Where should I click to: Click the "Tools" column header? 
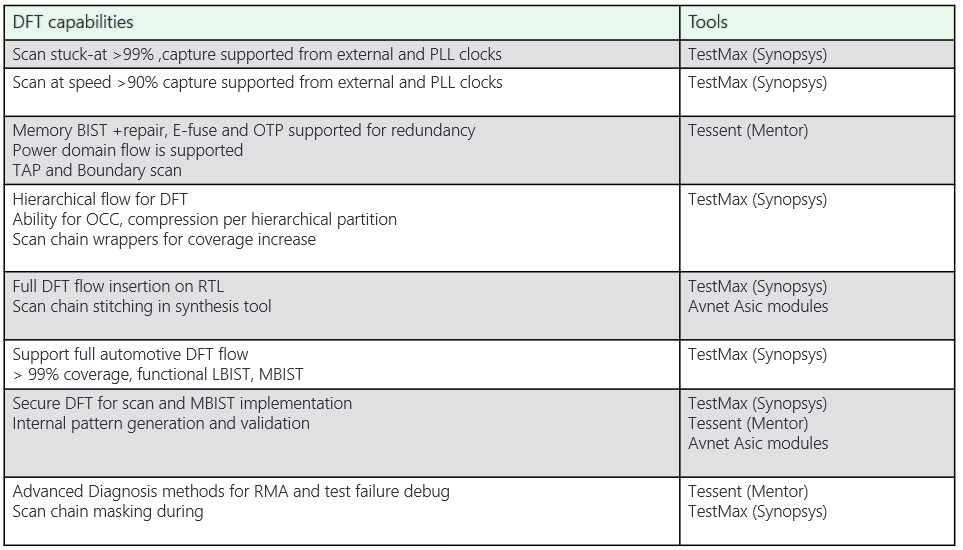click(x=708, y=22)
